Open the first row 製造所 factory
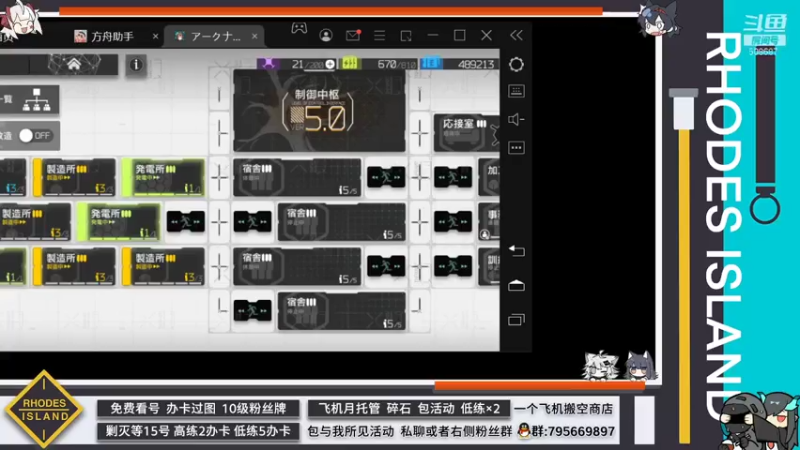 point(74,177)
